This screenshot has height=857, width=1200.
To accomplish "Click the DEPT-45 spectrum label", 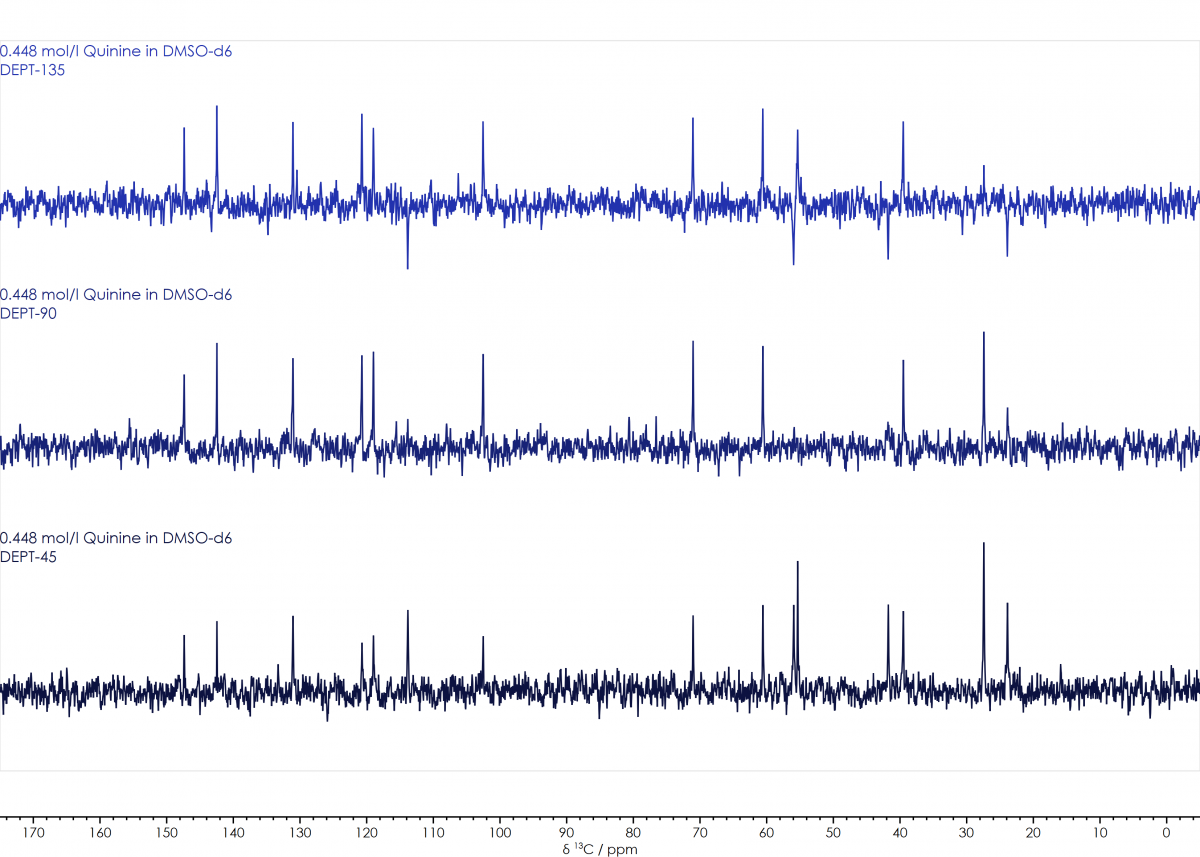I will (28, 557).
